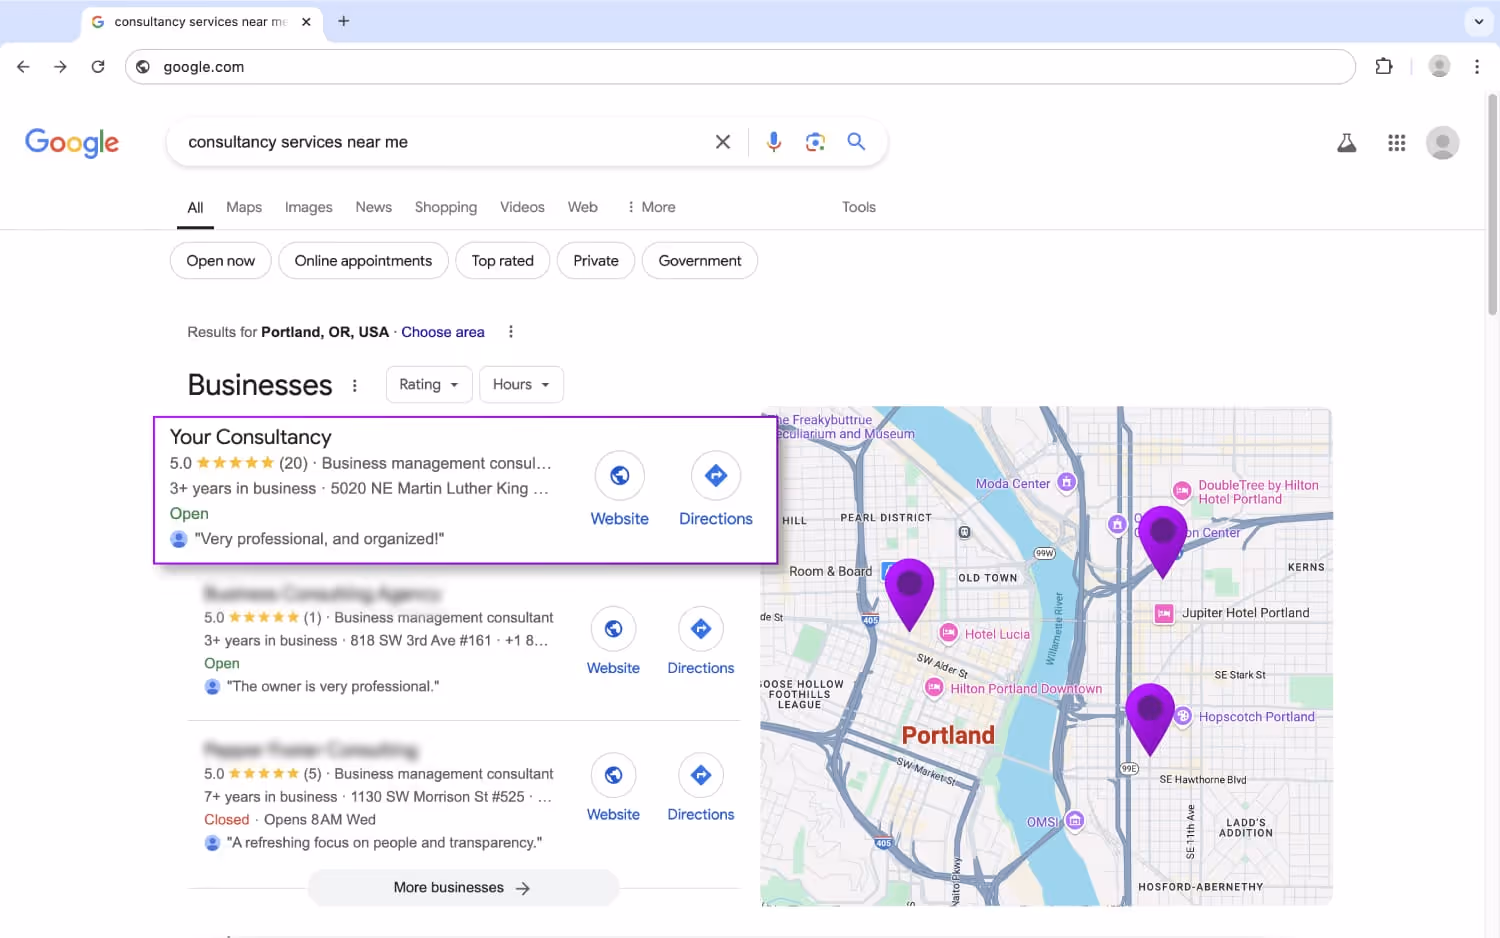
Task: Open Search Labs flask icon
Action: (1347, 143)
